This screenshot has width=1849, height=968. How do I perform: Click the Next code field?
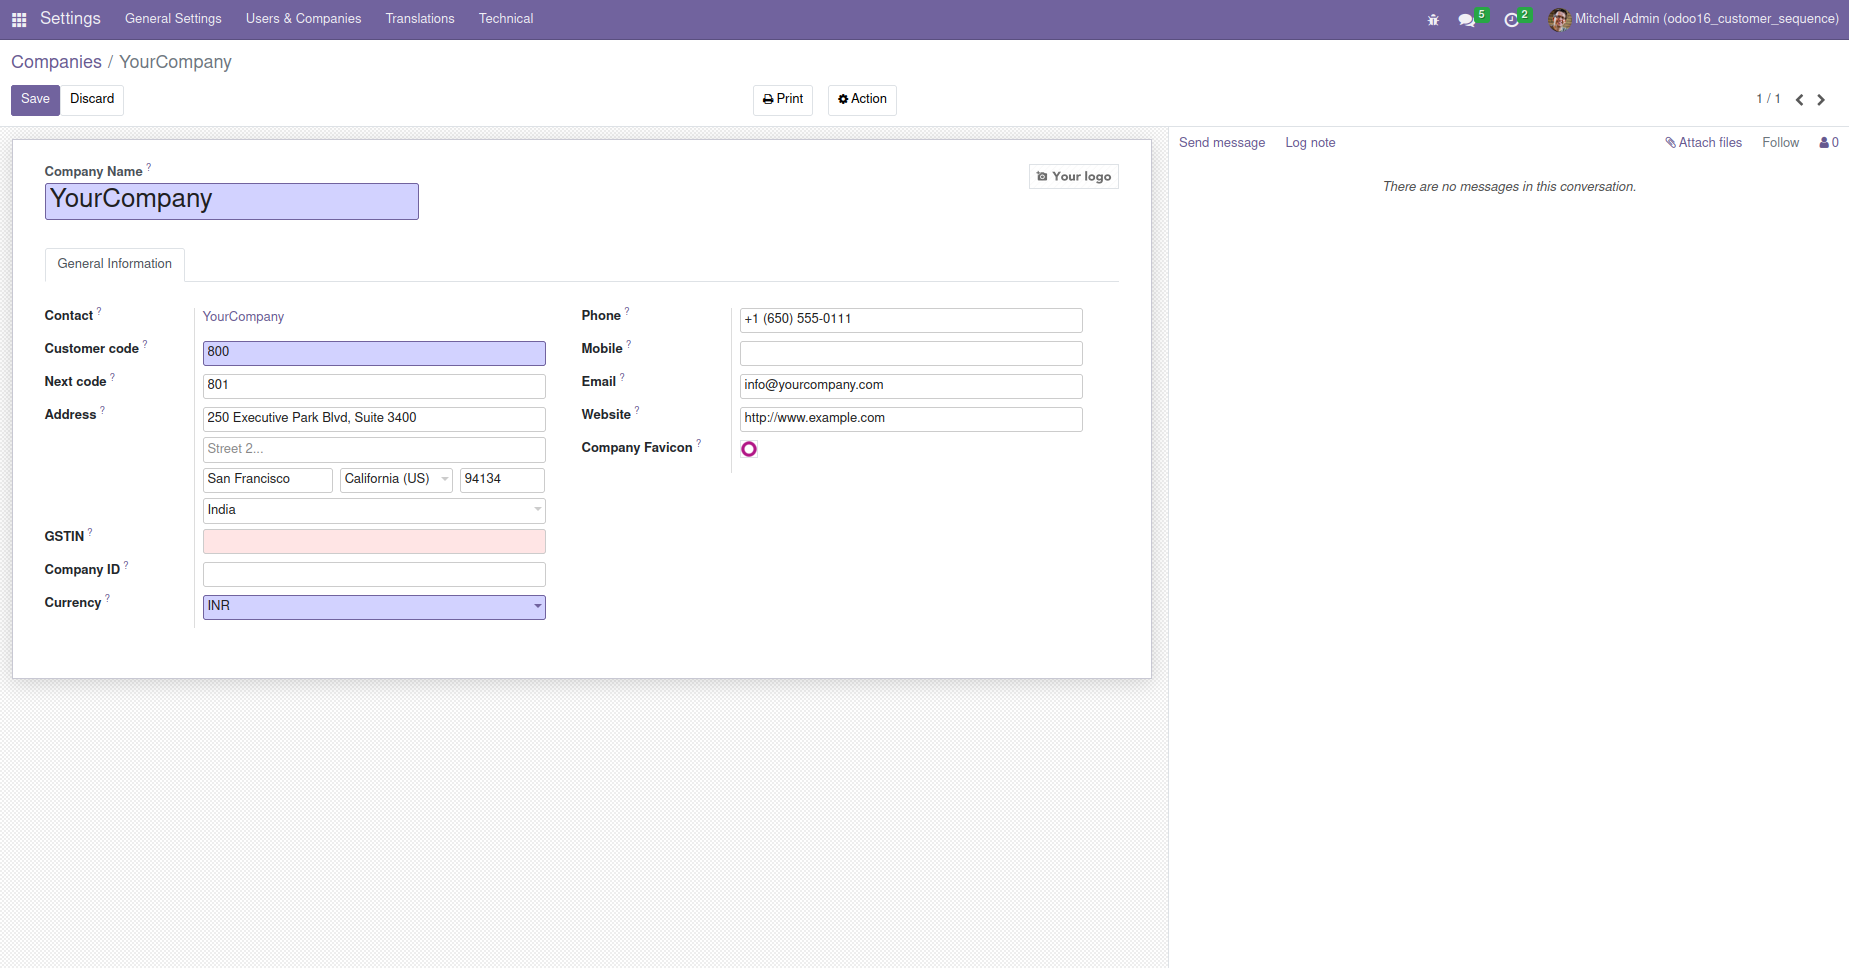[x=374, y=386]
